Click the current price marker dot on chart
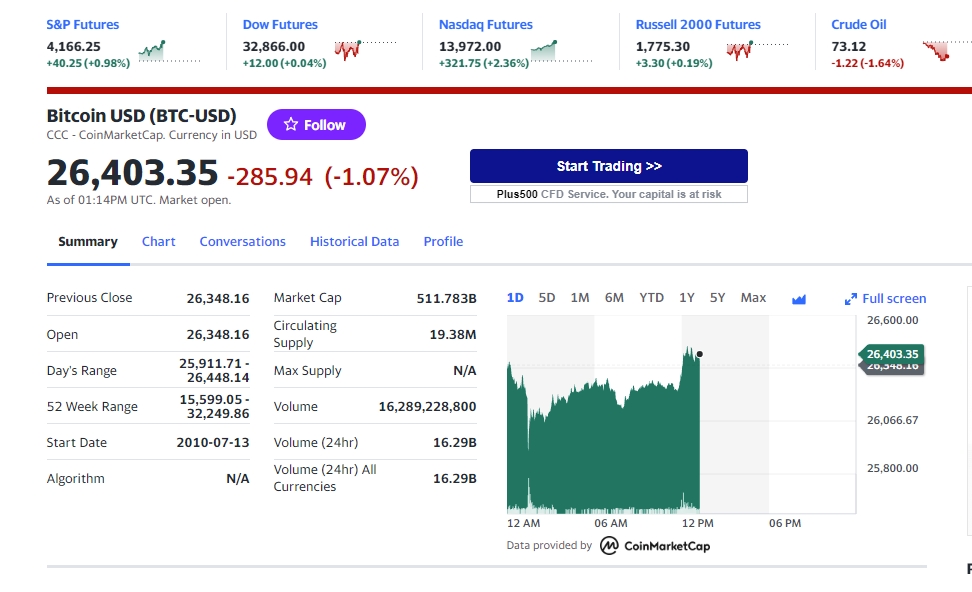972x592 pixels. click(x=699, y=354)
